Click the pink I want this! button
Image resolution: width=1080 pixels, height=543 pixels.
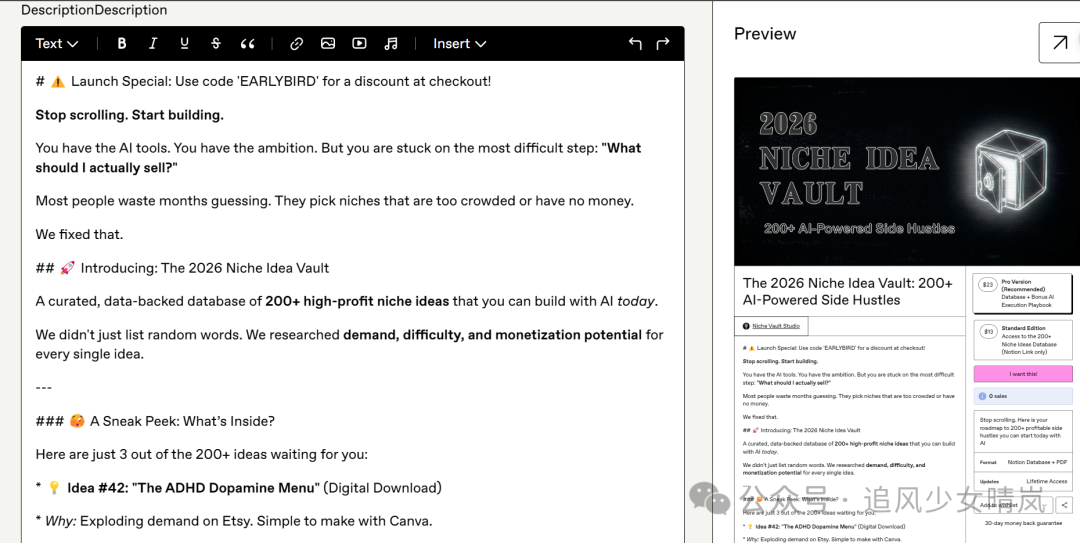tap(1023, 374)
